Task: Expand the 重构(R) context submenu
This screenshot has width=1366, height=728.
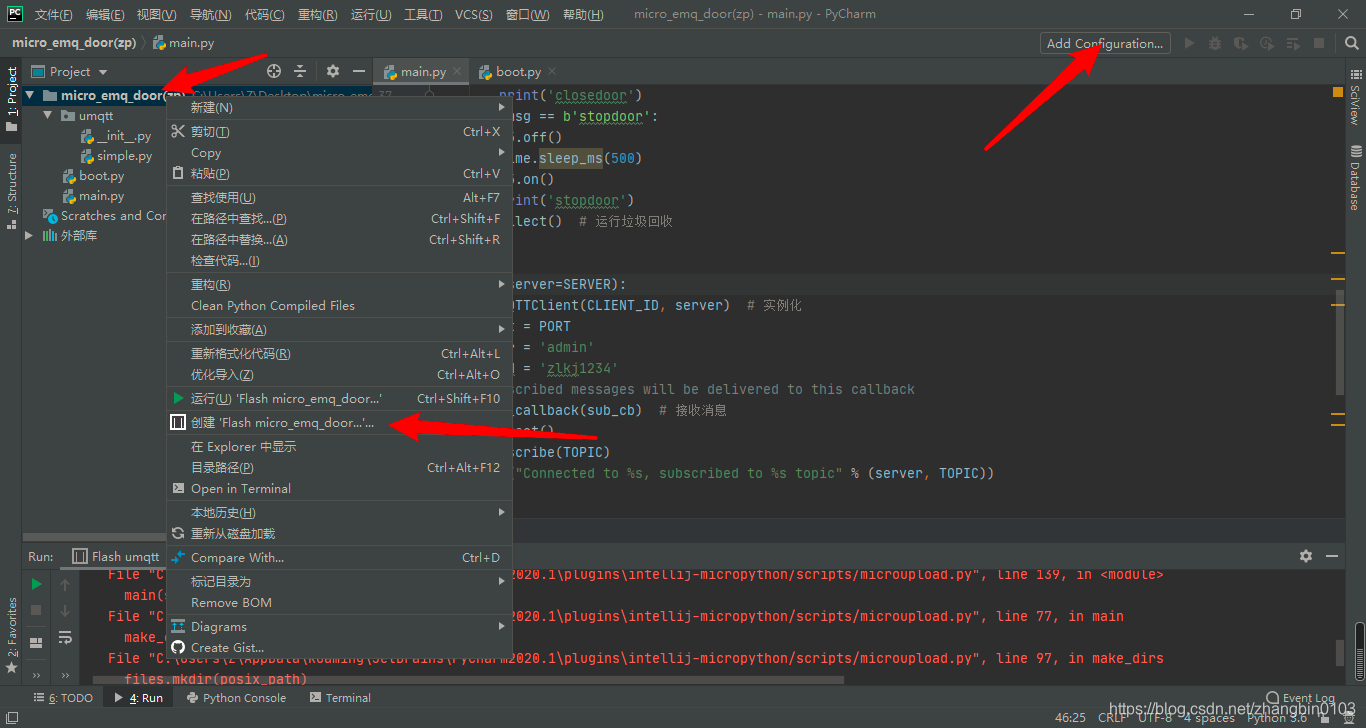Action: (x=339, y=285)
